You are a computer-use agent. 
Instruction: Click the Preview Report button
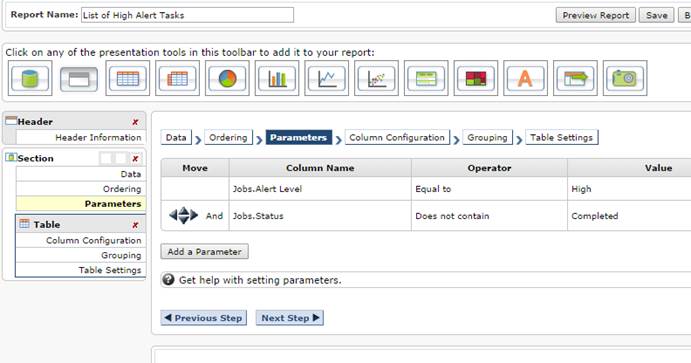(x=596, y=15)
